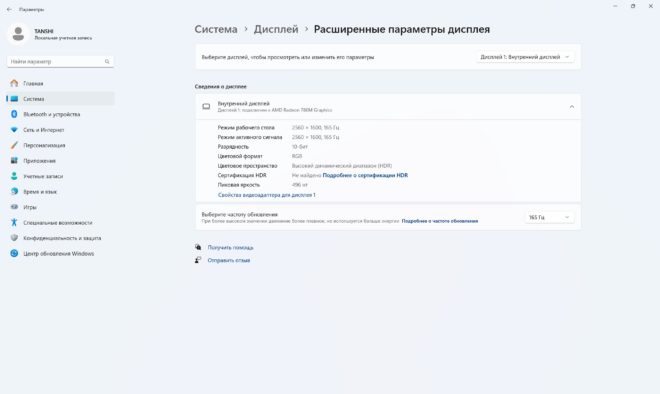Click the Отправить отзыв feedback icon
660x394 pixels.
[x=198, y=260]
